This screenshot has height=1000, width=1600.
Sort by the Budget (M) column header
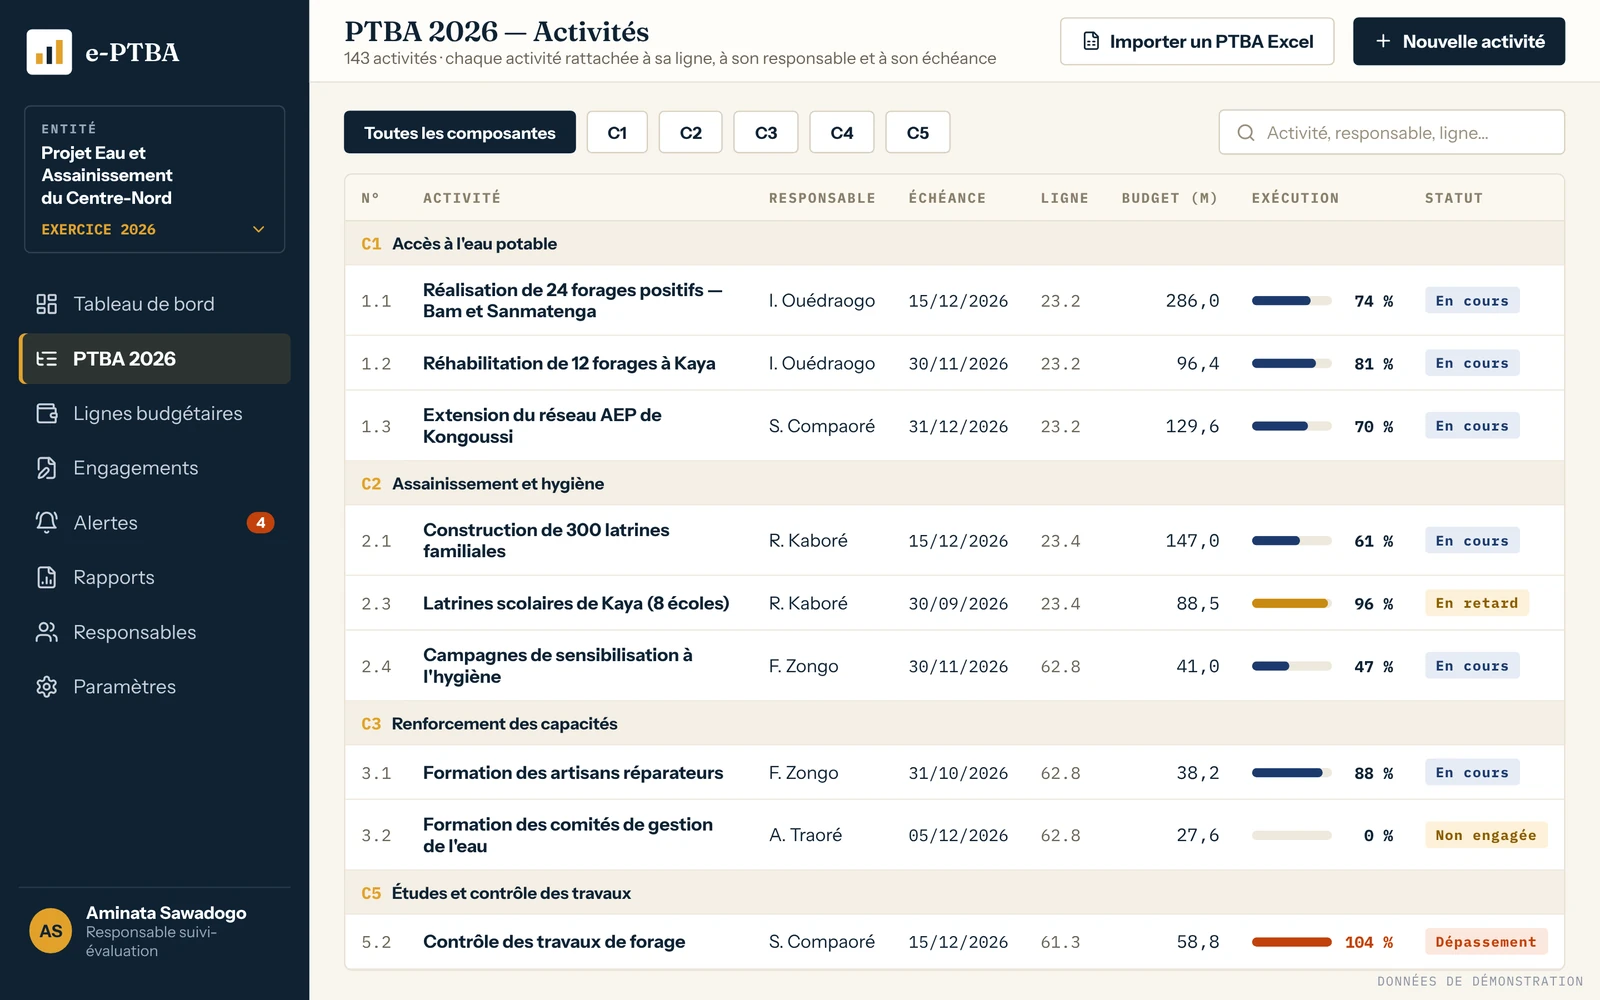point(1170,198)
